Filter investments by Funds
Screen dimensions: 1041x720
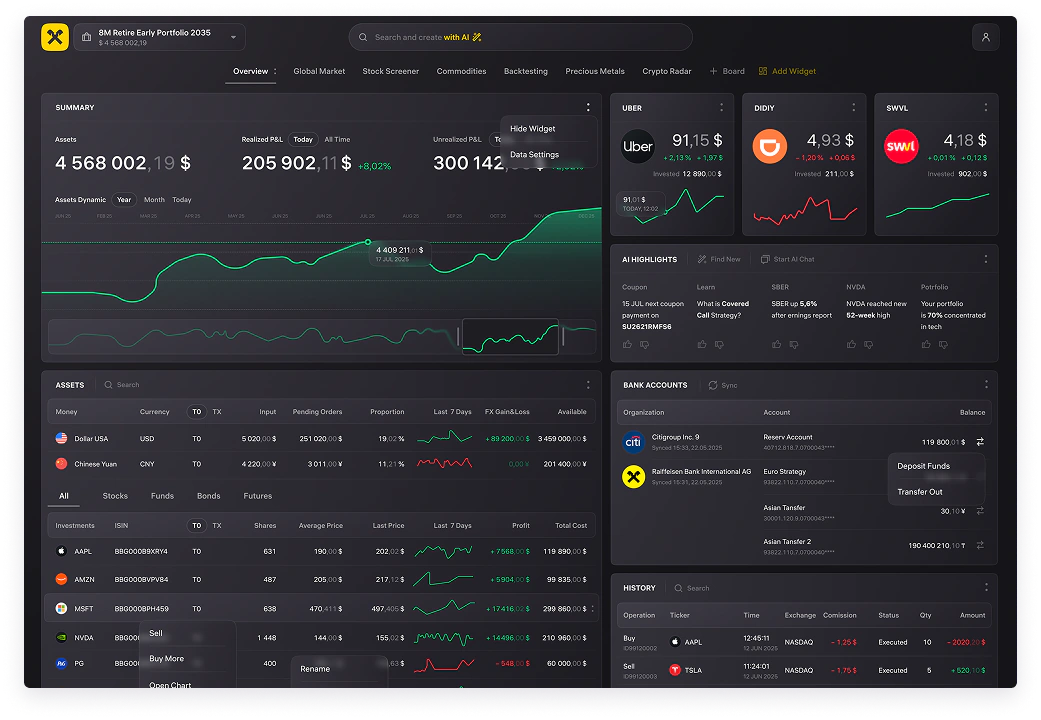[x=162, y=495]
